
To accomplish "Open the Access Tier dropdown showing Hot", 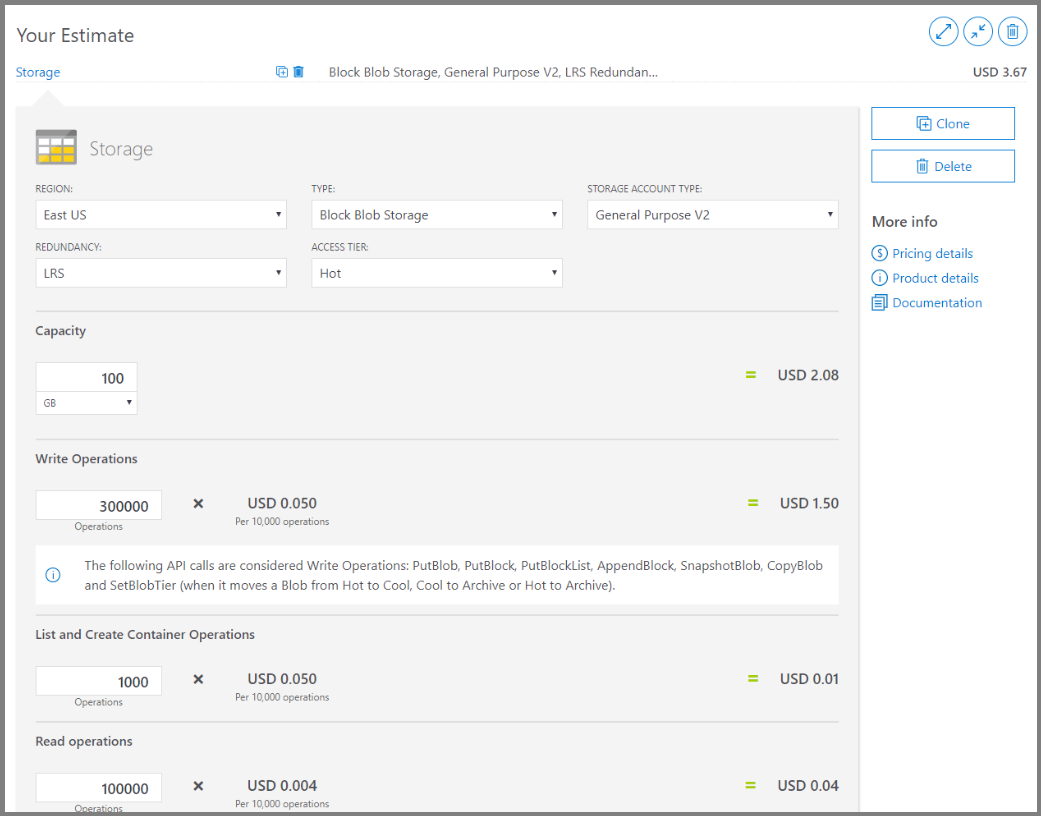I will coord(437,273).
